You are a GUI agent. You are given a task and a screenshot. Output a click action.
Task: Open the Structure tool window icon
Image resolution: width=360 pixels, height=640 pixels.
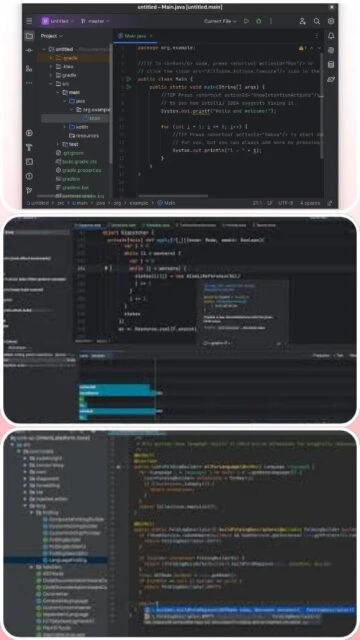point(29,68)
